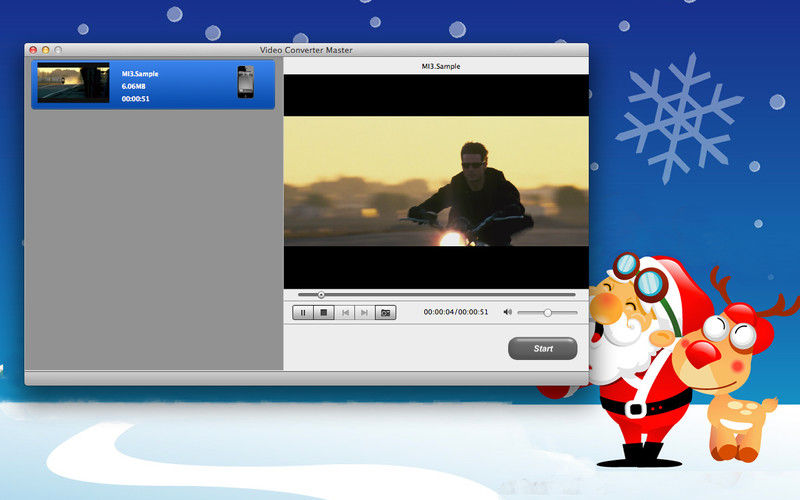Click the volume slider knob
This screenshot has width=800, height=500.
[x=547, y=312]
